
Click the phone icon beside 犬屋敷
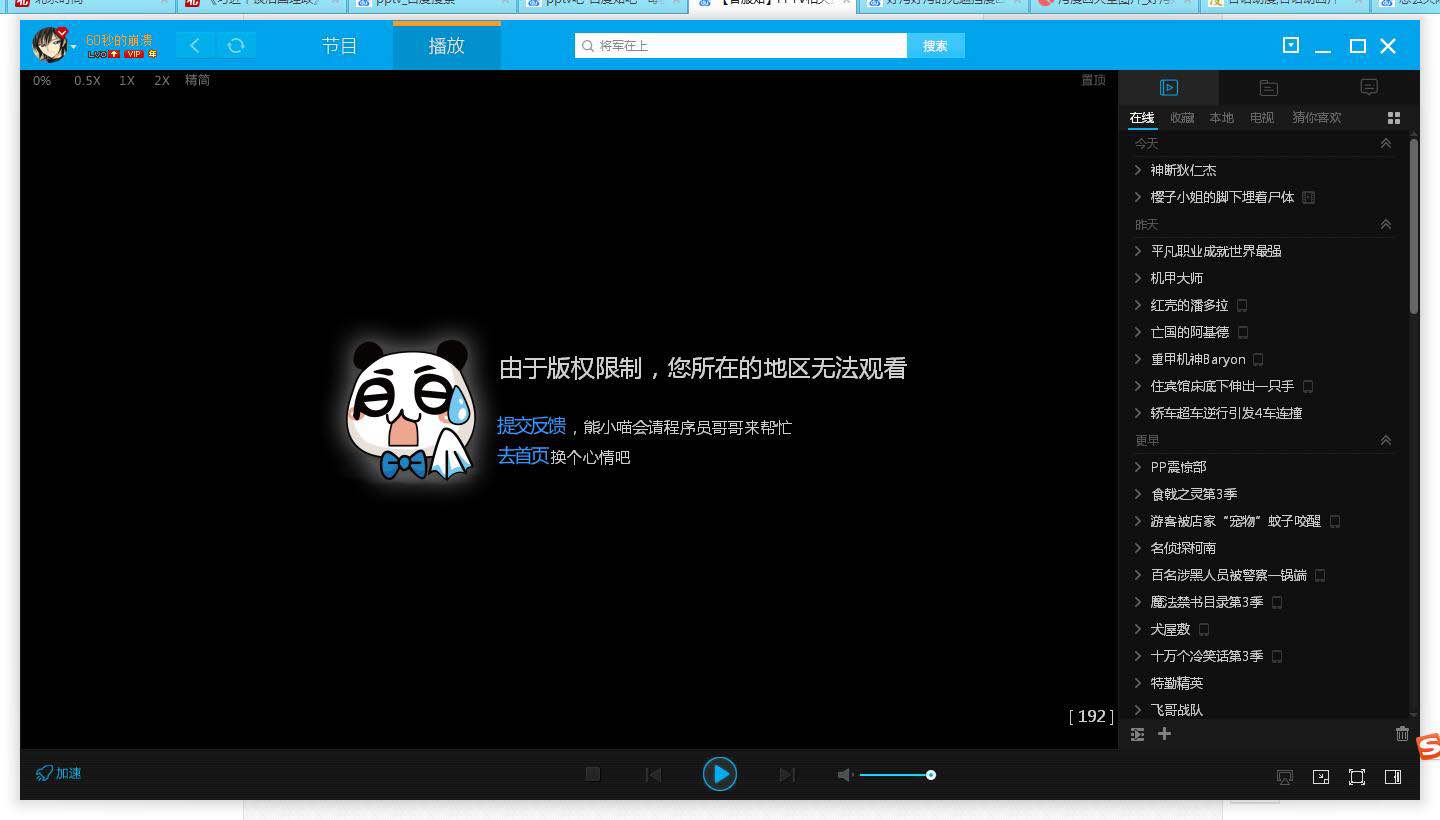(x=1204, y=629)
